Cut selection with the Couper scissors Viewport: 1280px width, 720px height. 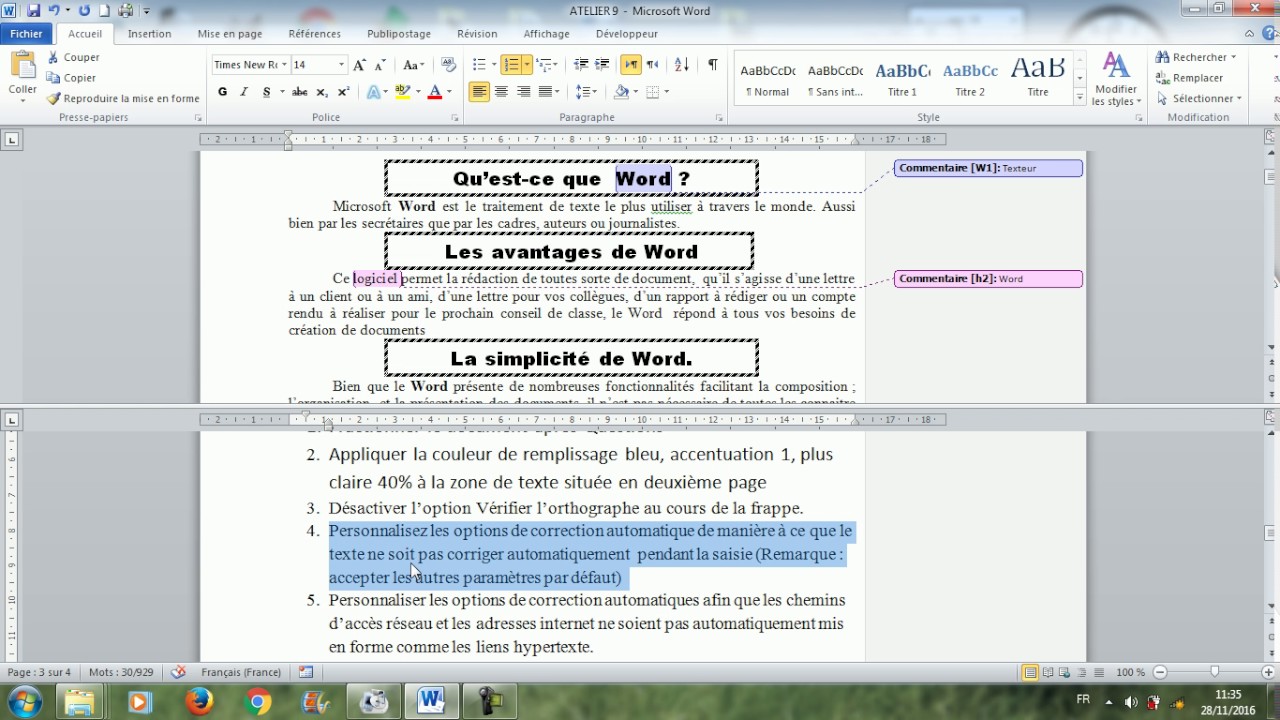73,58
